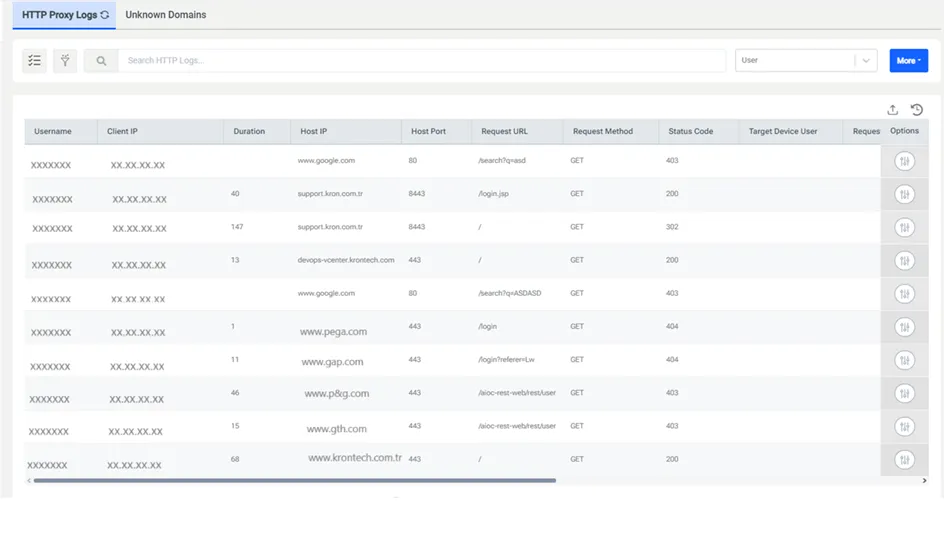This screenshot has height=543, width=944.
Task: Select www.gth.com host cell
Action: coord(337,429)
